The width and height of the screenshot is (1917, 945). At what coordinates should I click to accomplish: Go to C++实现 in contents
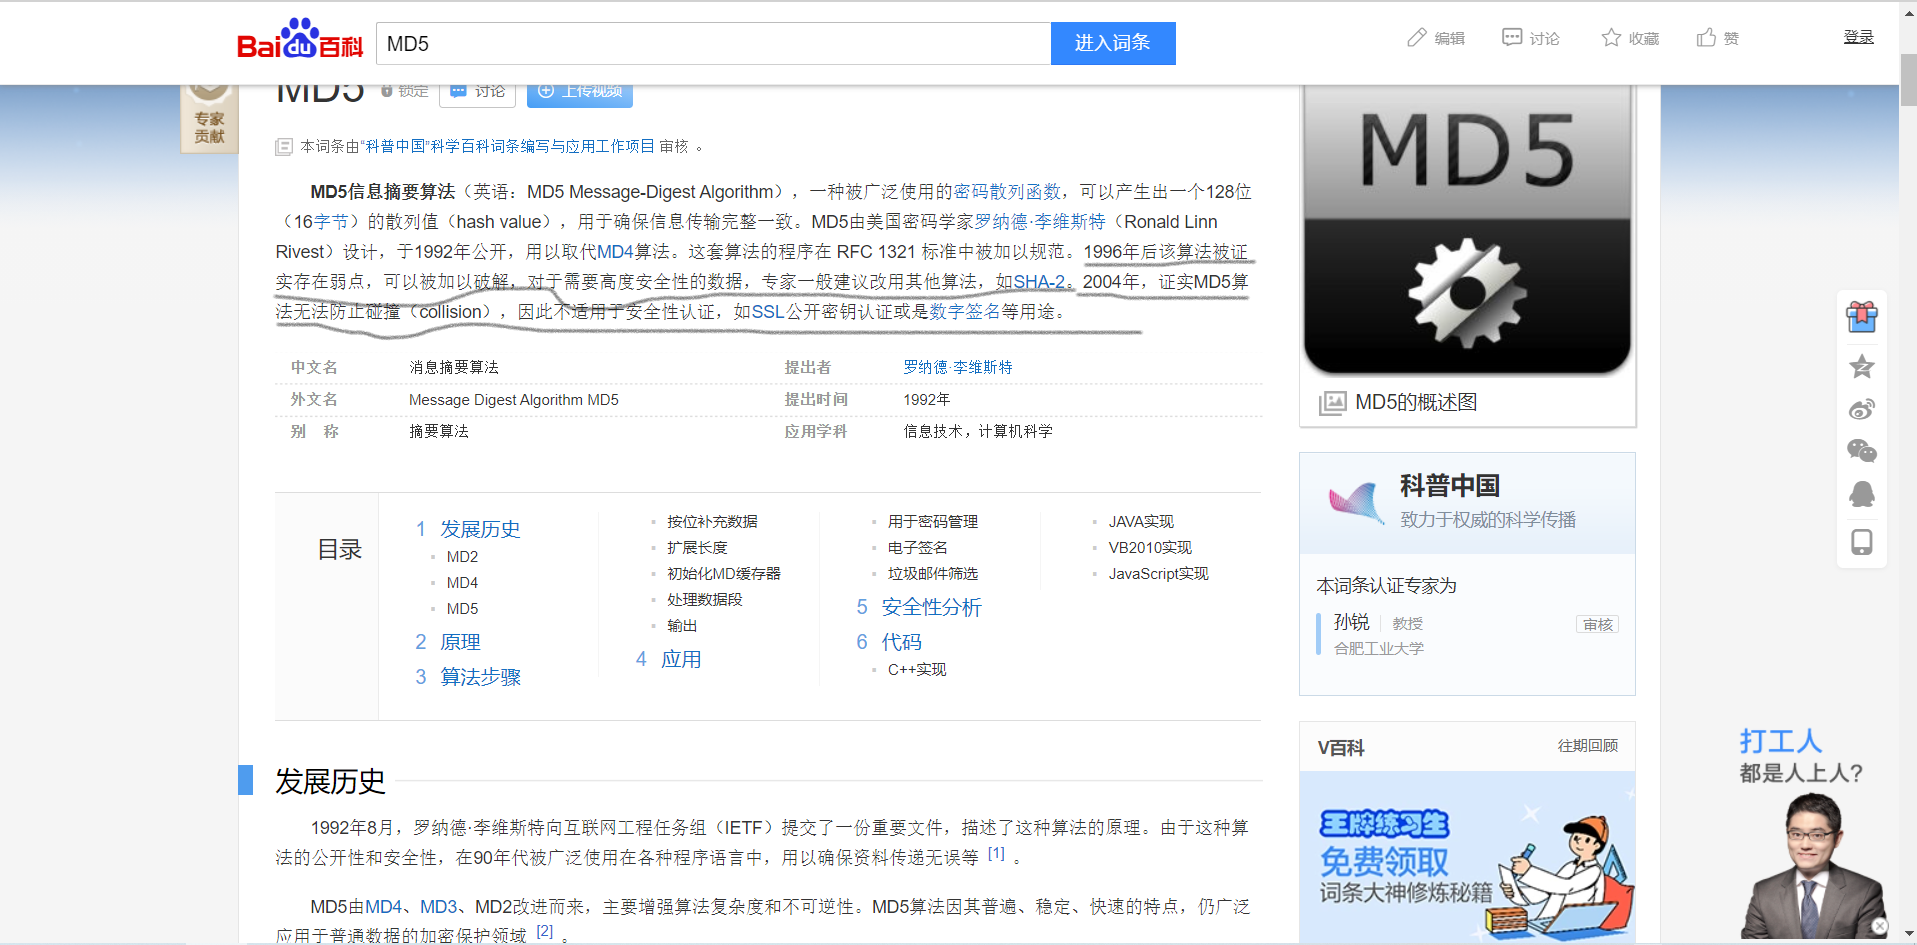coord(917,670)
